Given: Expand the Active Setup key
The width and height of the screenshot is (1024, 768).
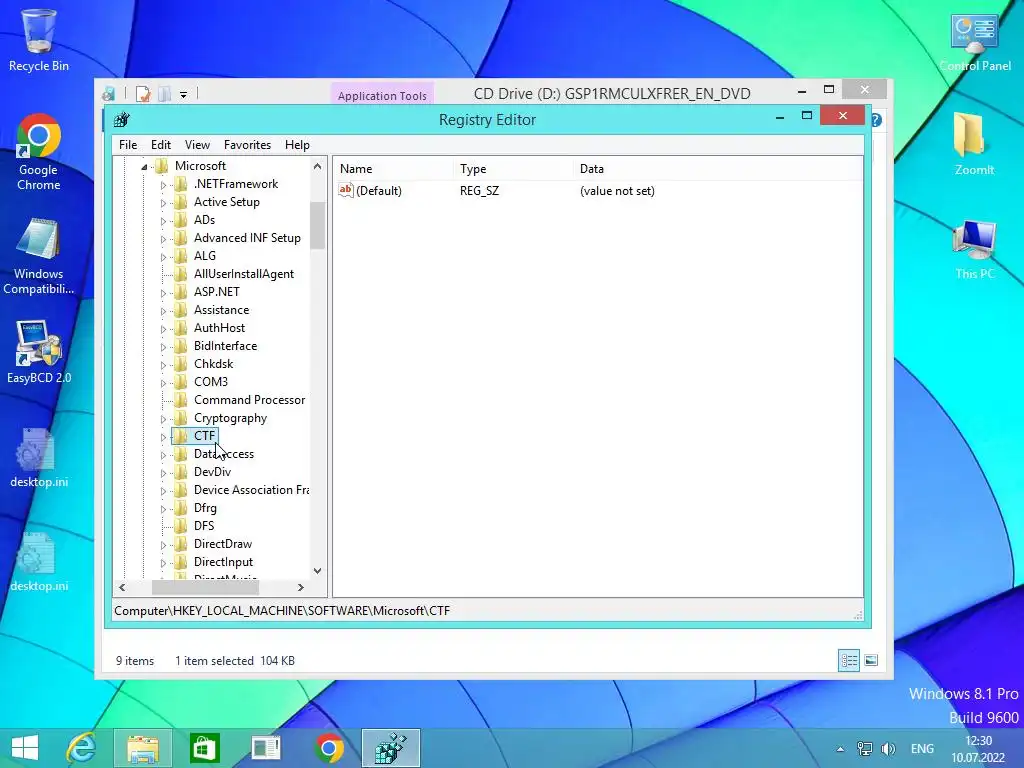Looking at the screenshot, I should [163, 203].
